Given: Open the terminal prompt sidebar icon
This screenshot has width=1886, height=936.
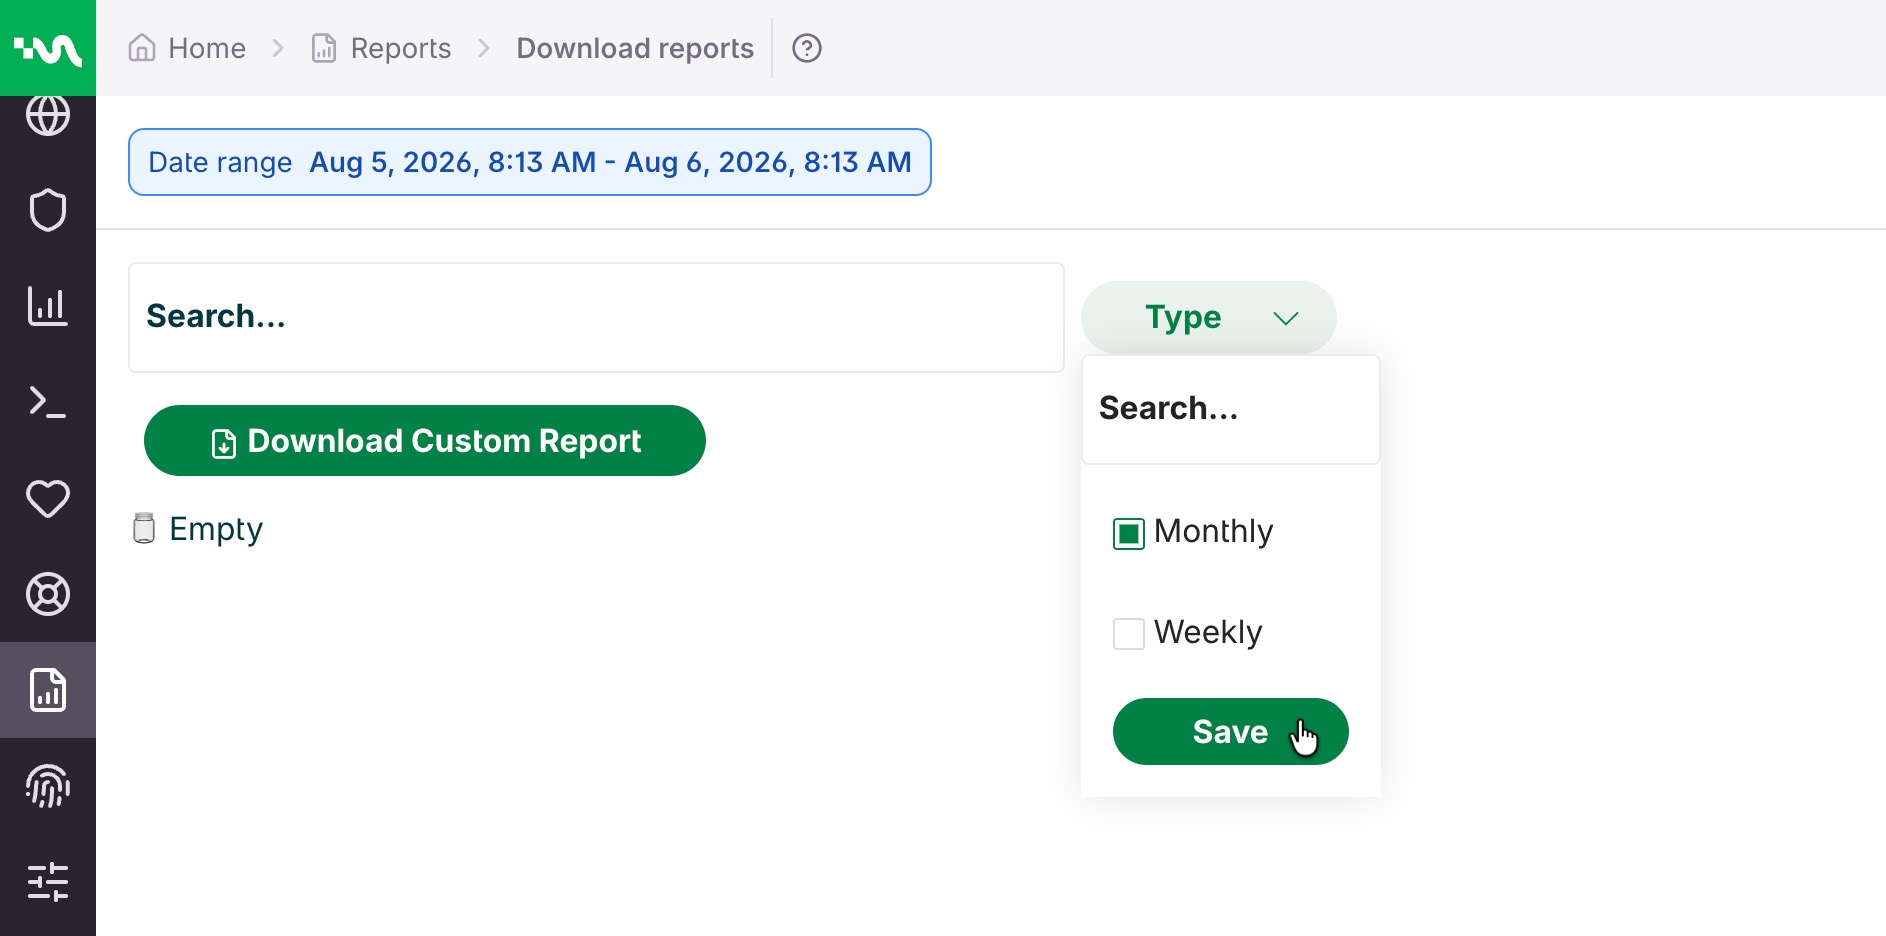Looking at the screenshot, I should pyautogui.click(x=48, y=402).
